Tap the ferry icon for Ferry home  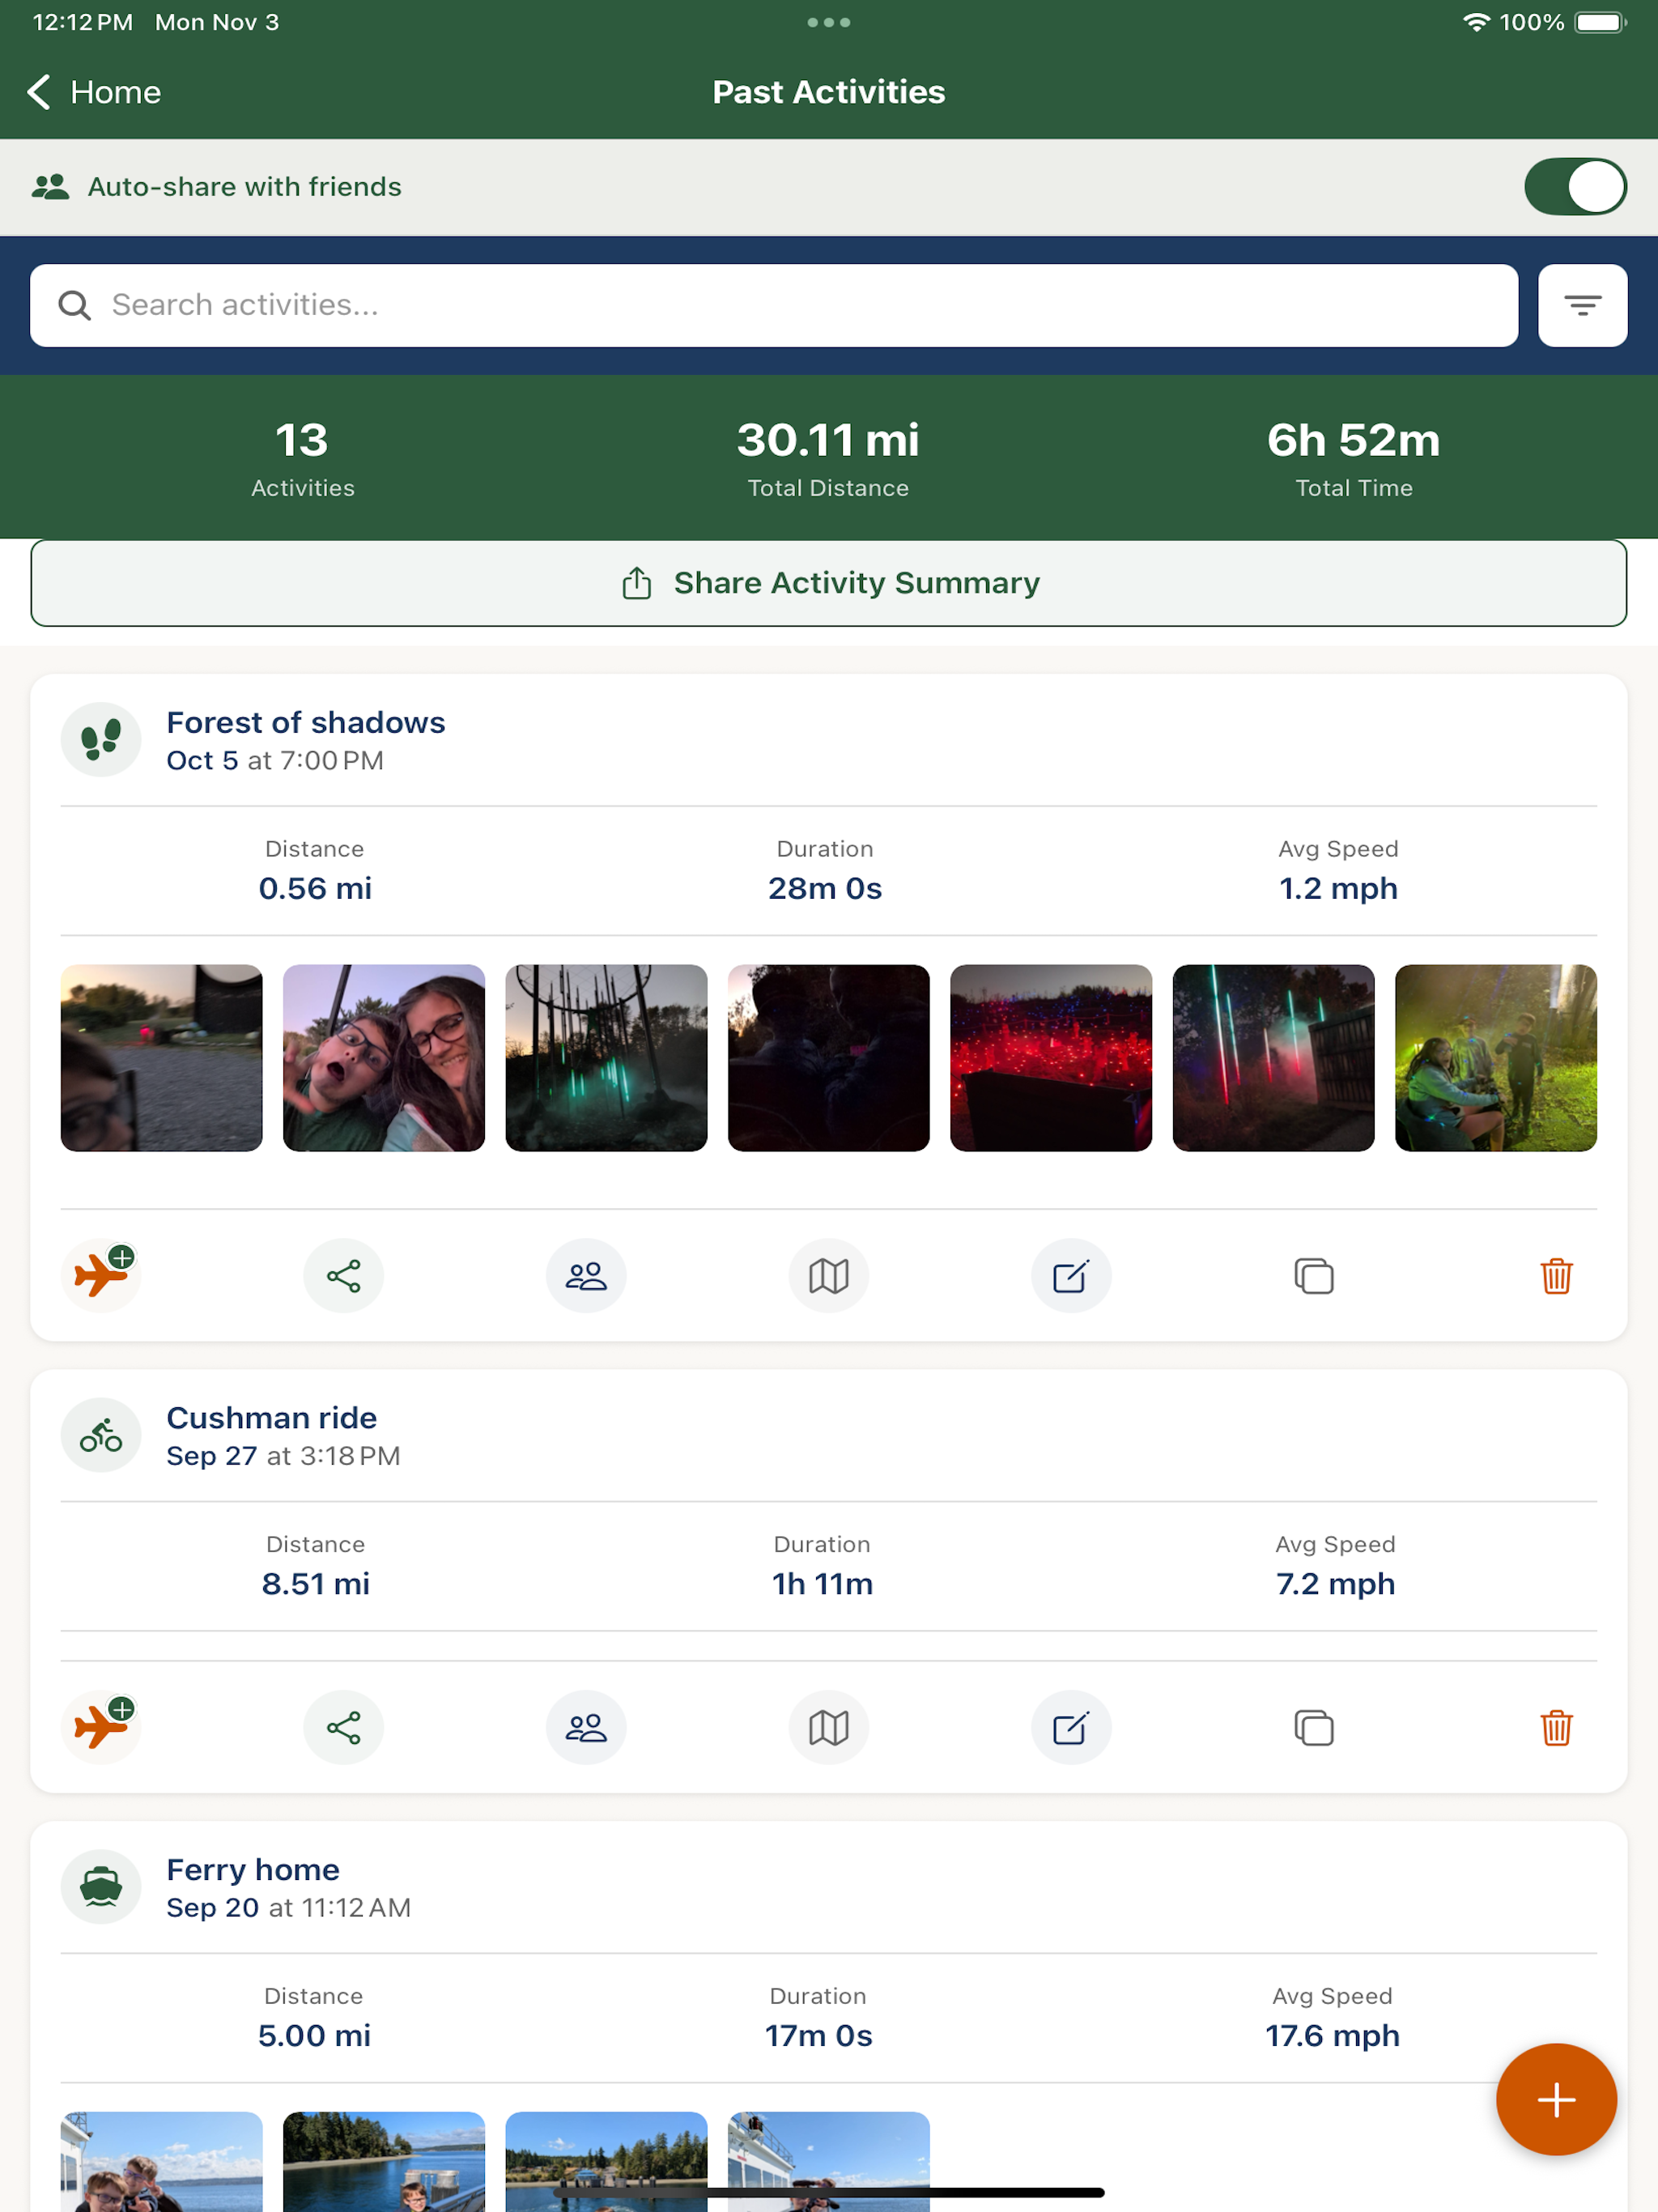[101, 1887]
